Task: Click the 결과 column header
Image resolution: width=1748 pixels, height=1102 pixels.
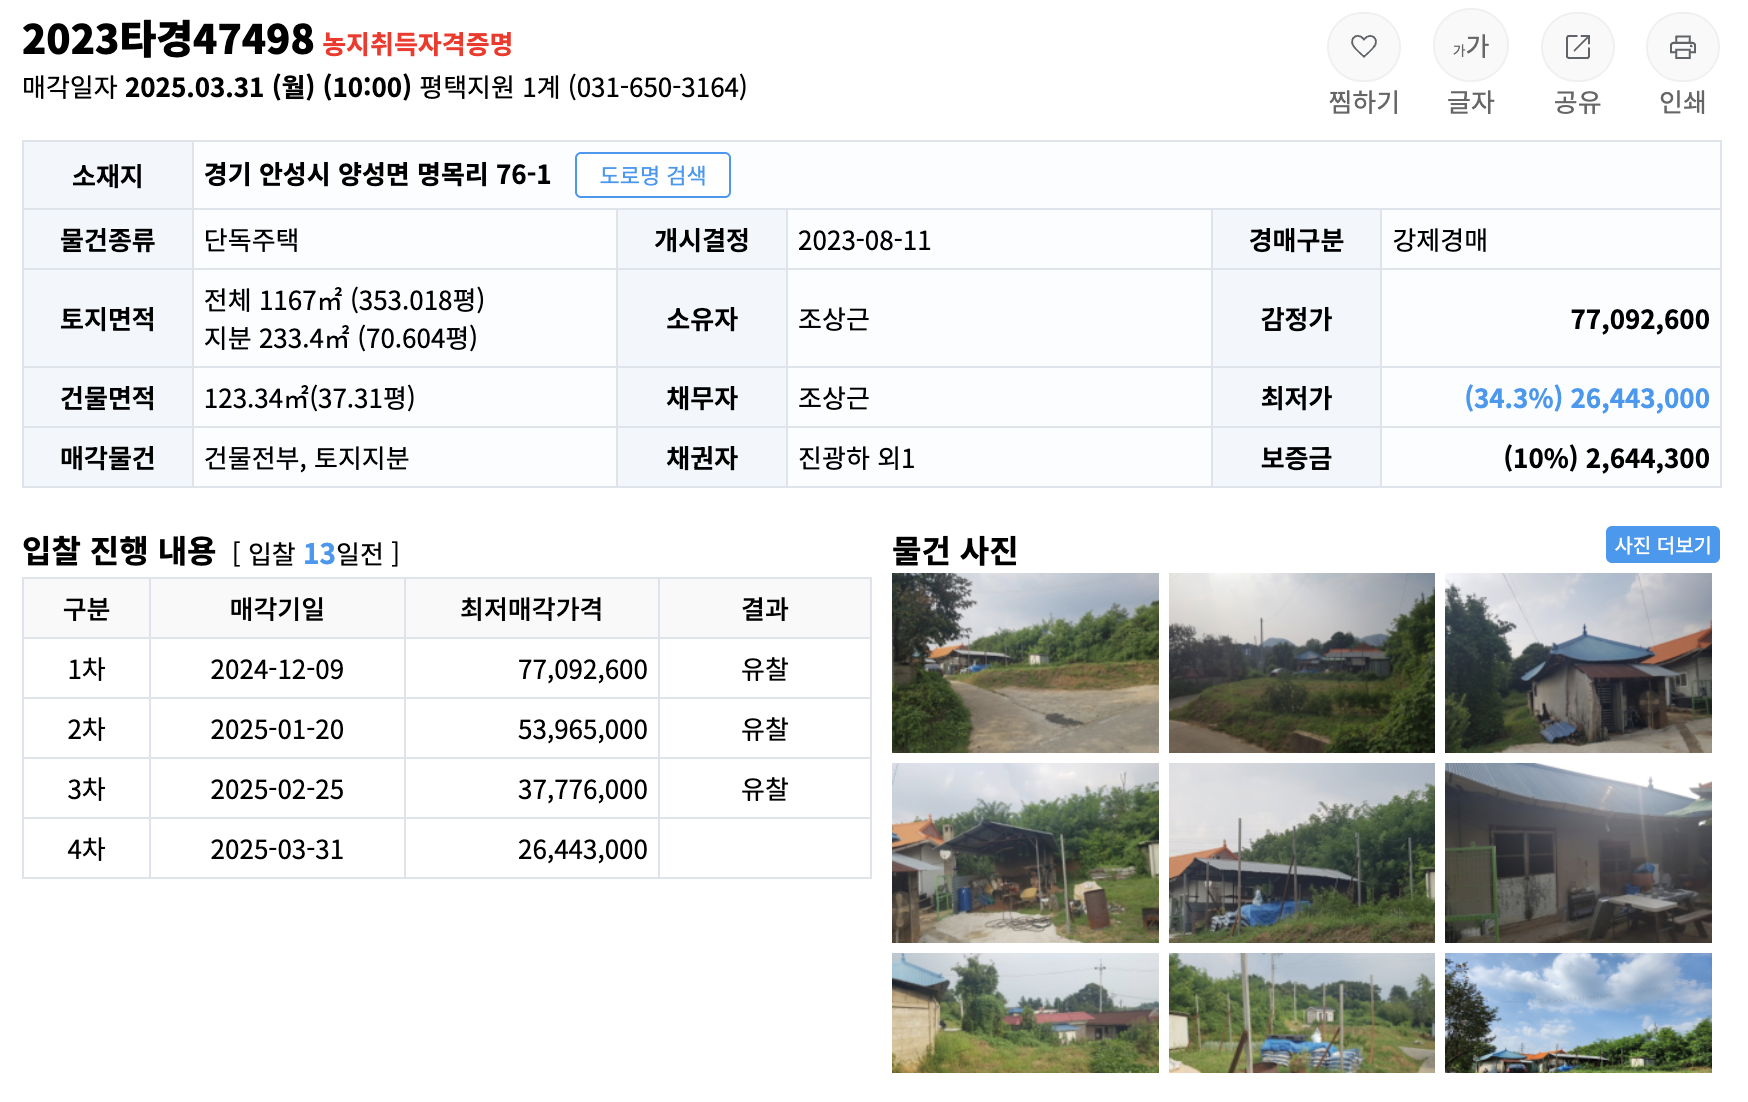Action: [x=764, y=609]
